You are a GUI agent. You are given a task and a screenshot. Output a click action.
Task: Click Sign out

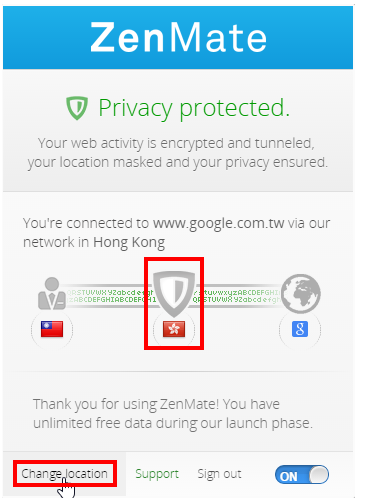219,474
